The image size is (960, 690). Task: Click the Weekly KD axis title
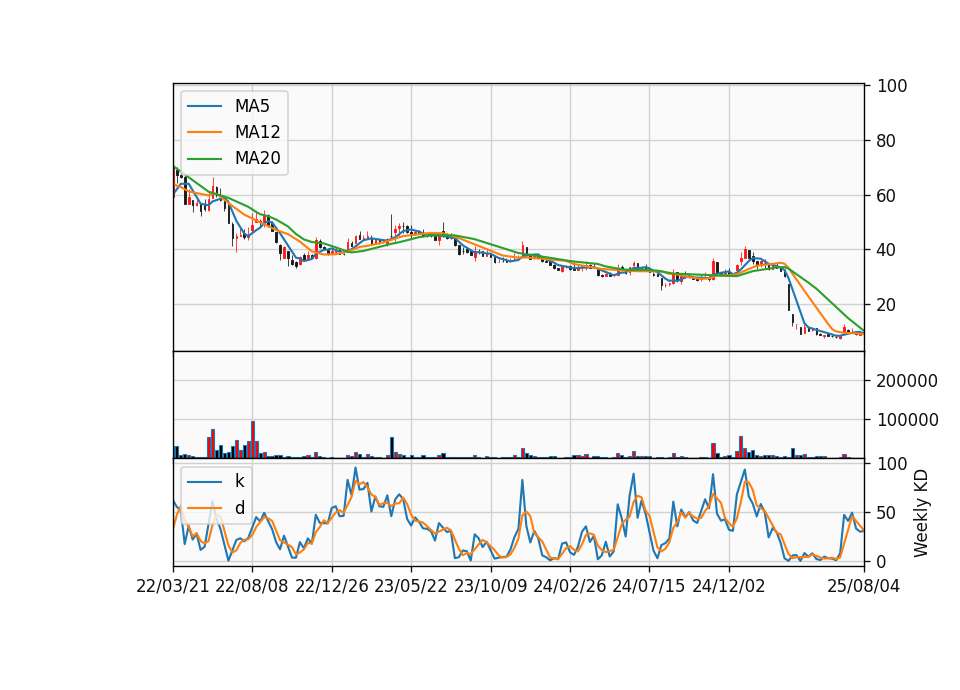[920, 513]
